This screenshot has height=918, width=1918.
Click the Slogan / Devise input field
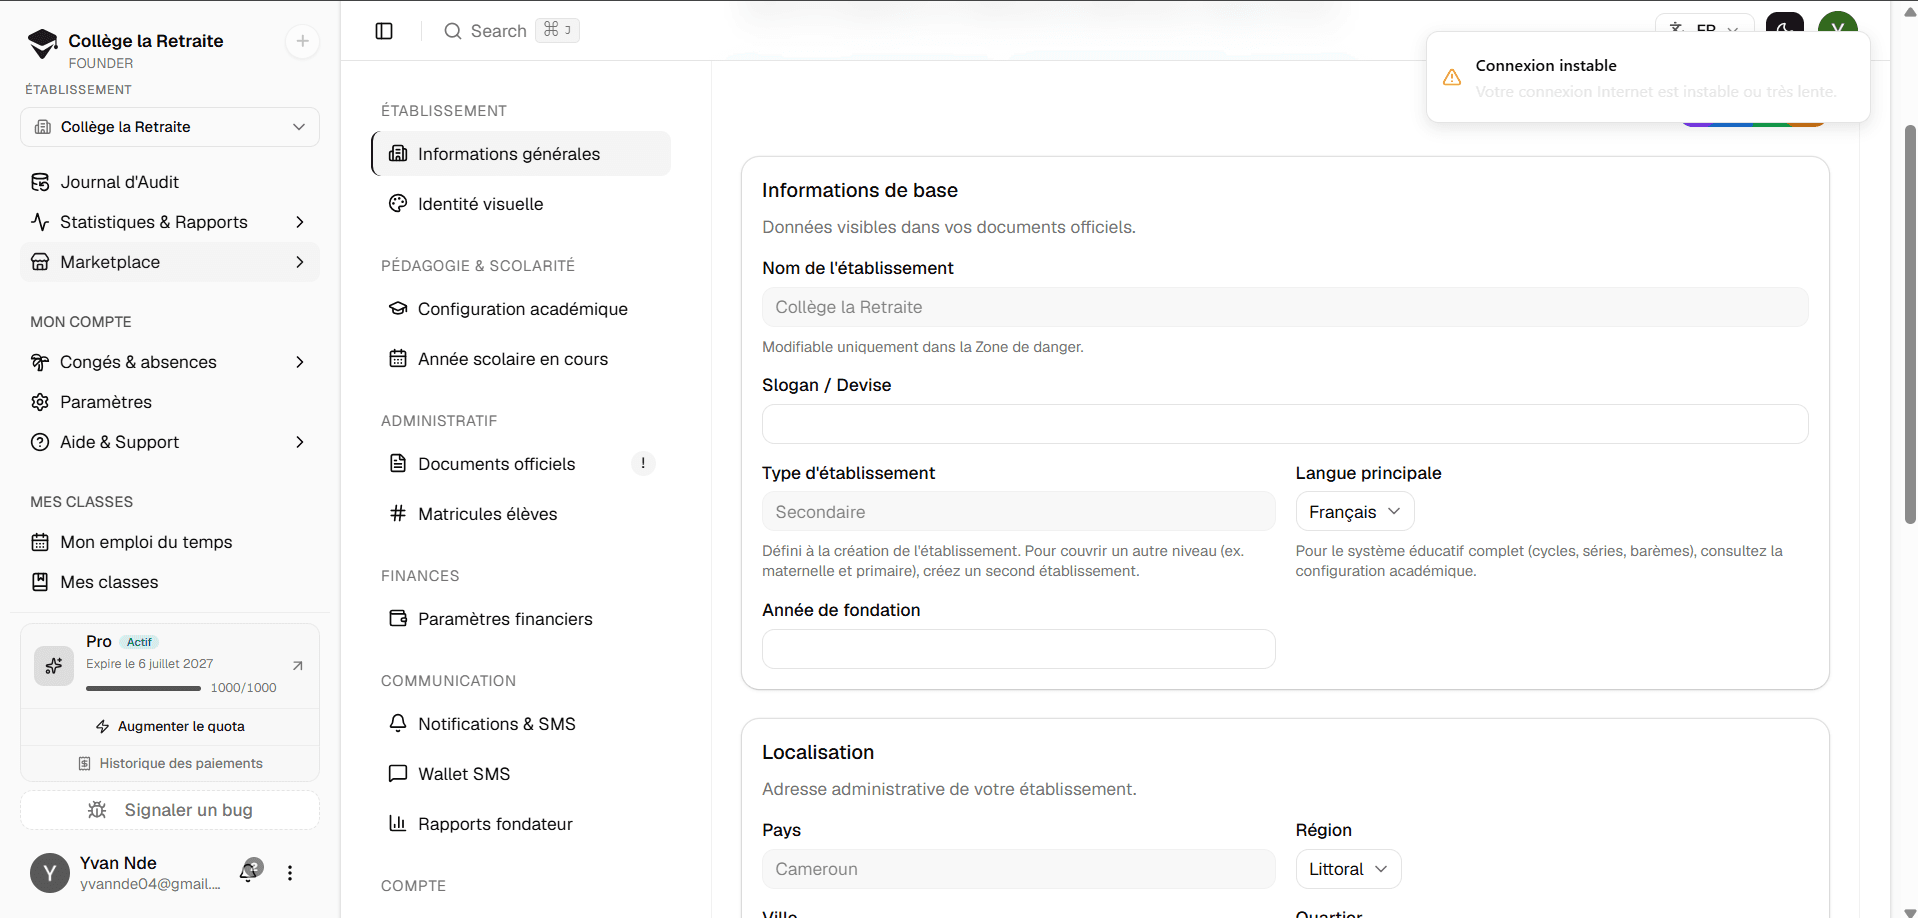click(x=1285, y=424)
